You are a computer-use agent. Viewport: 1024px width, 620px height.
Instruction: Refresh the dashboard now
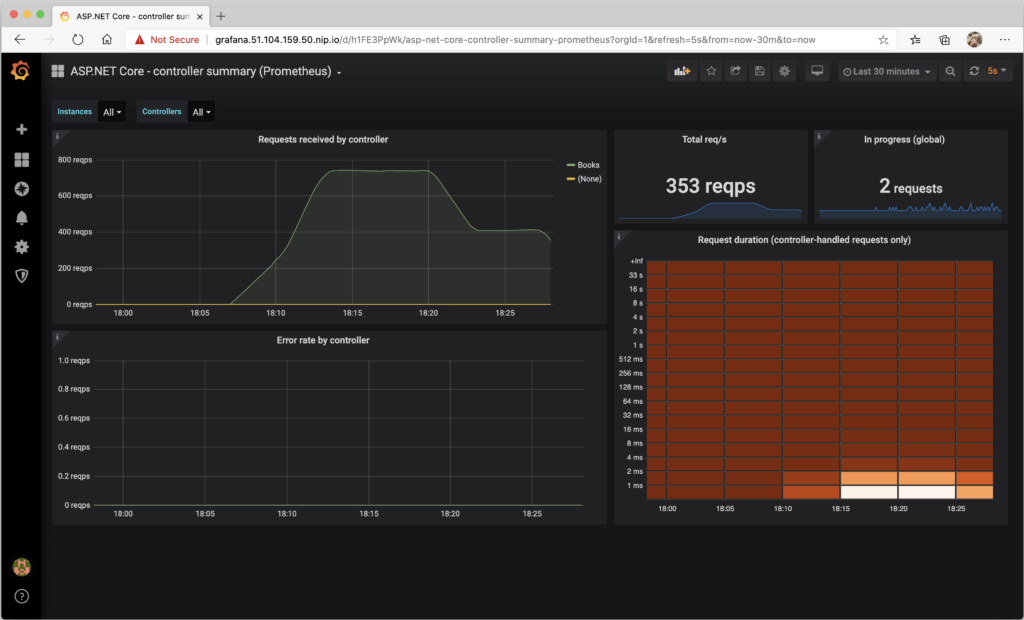click(974, 71)
